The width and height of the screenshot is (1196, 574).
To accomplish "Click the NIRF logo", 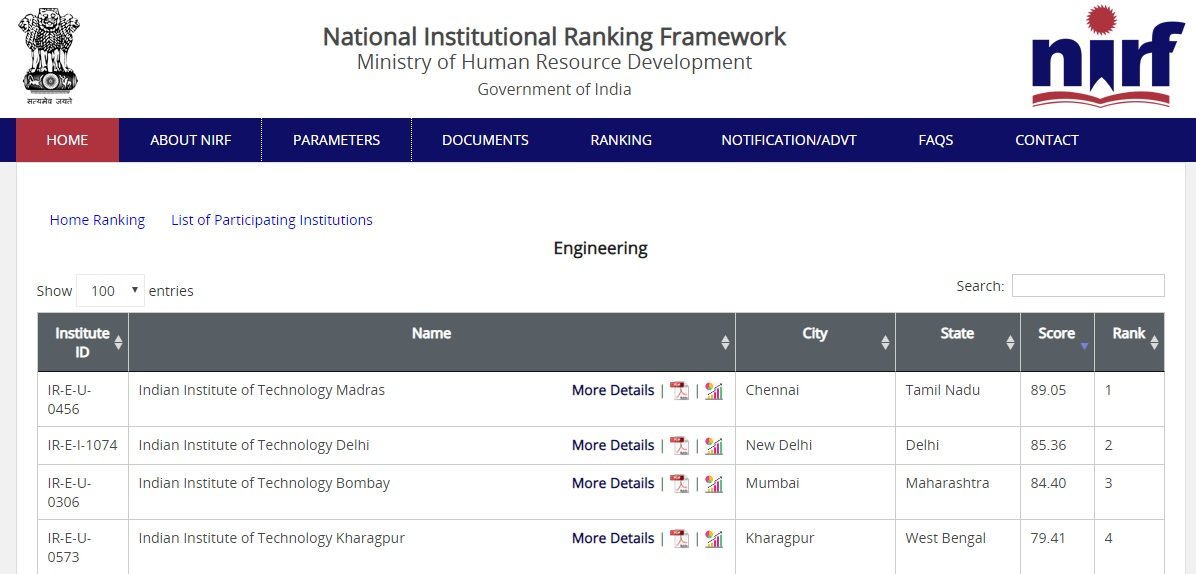I will tap(1108, 56).
